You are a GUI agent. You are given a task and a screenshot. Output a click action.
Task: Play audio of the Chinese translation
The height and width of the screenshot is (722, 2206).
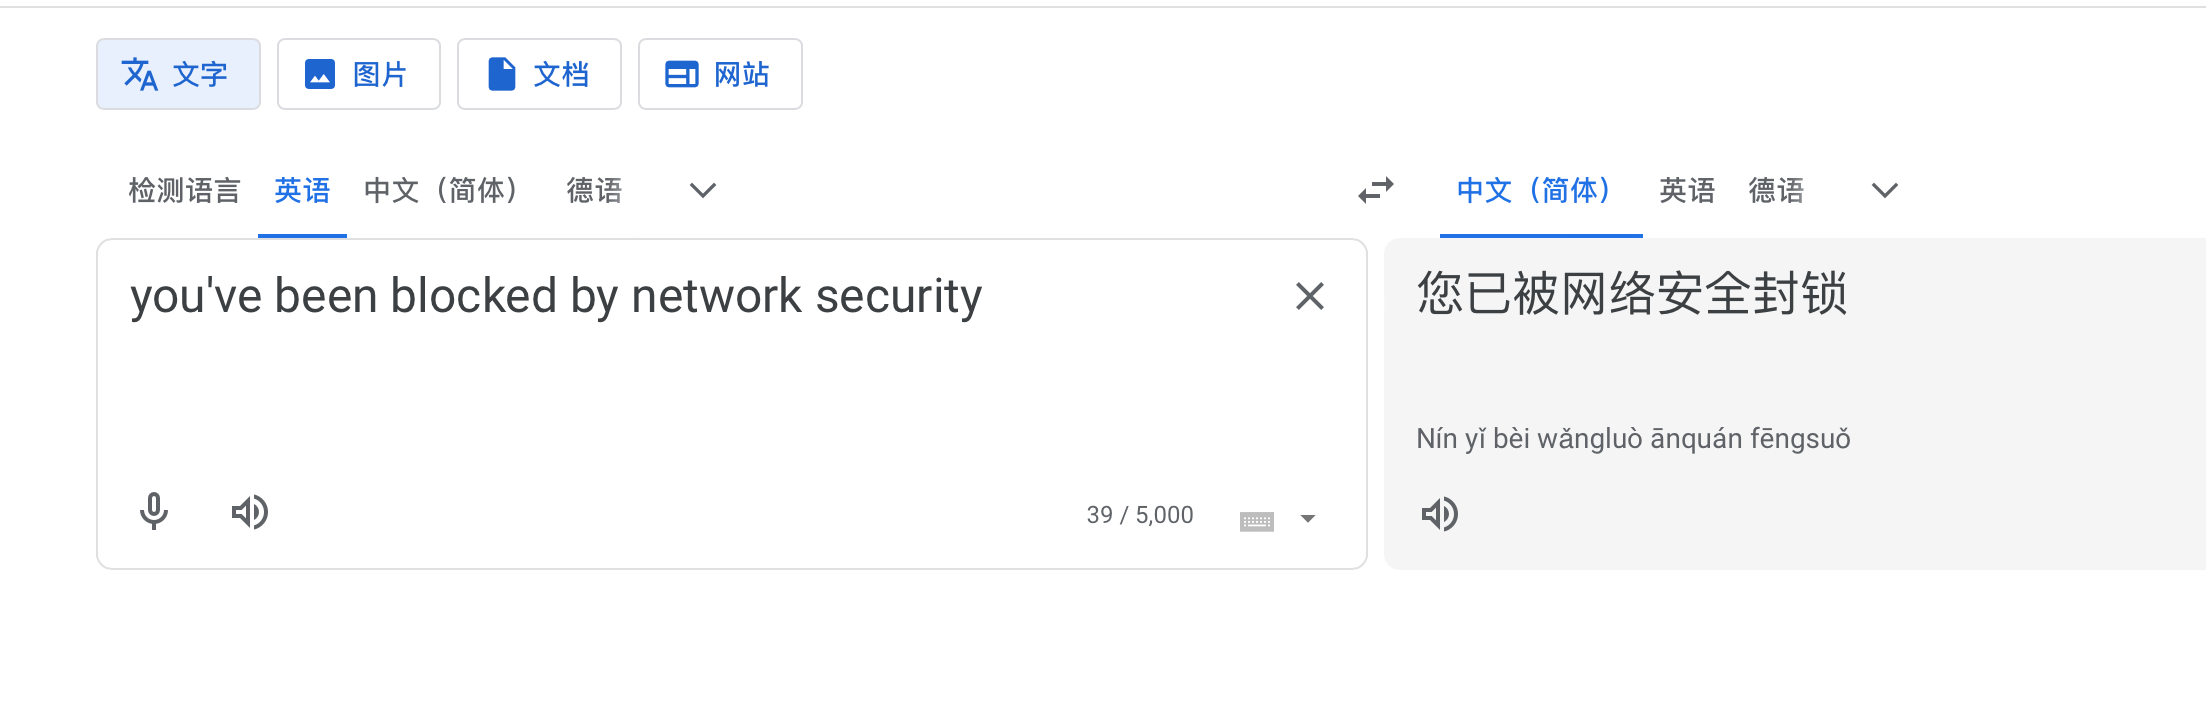1440,514
